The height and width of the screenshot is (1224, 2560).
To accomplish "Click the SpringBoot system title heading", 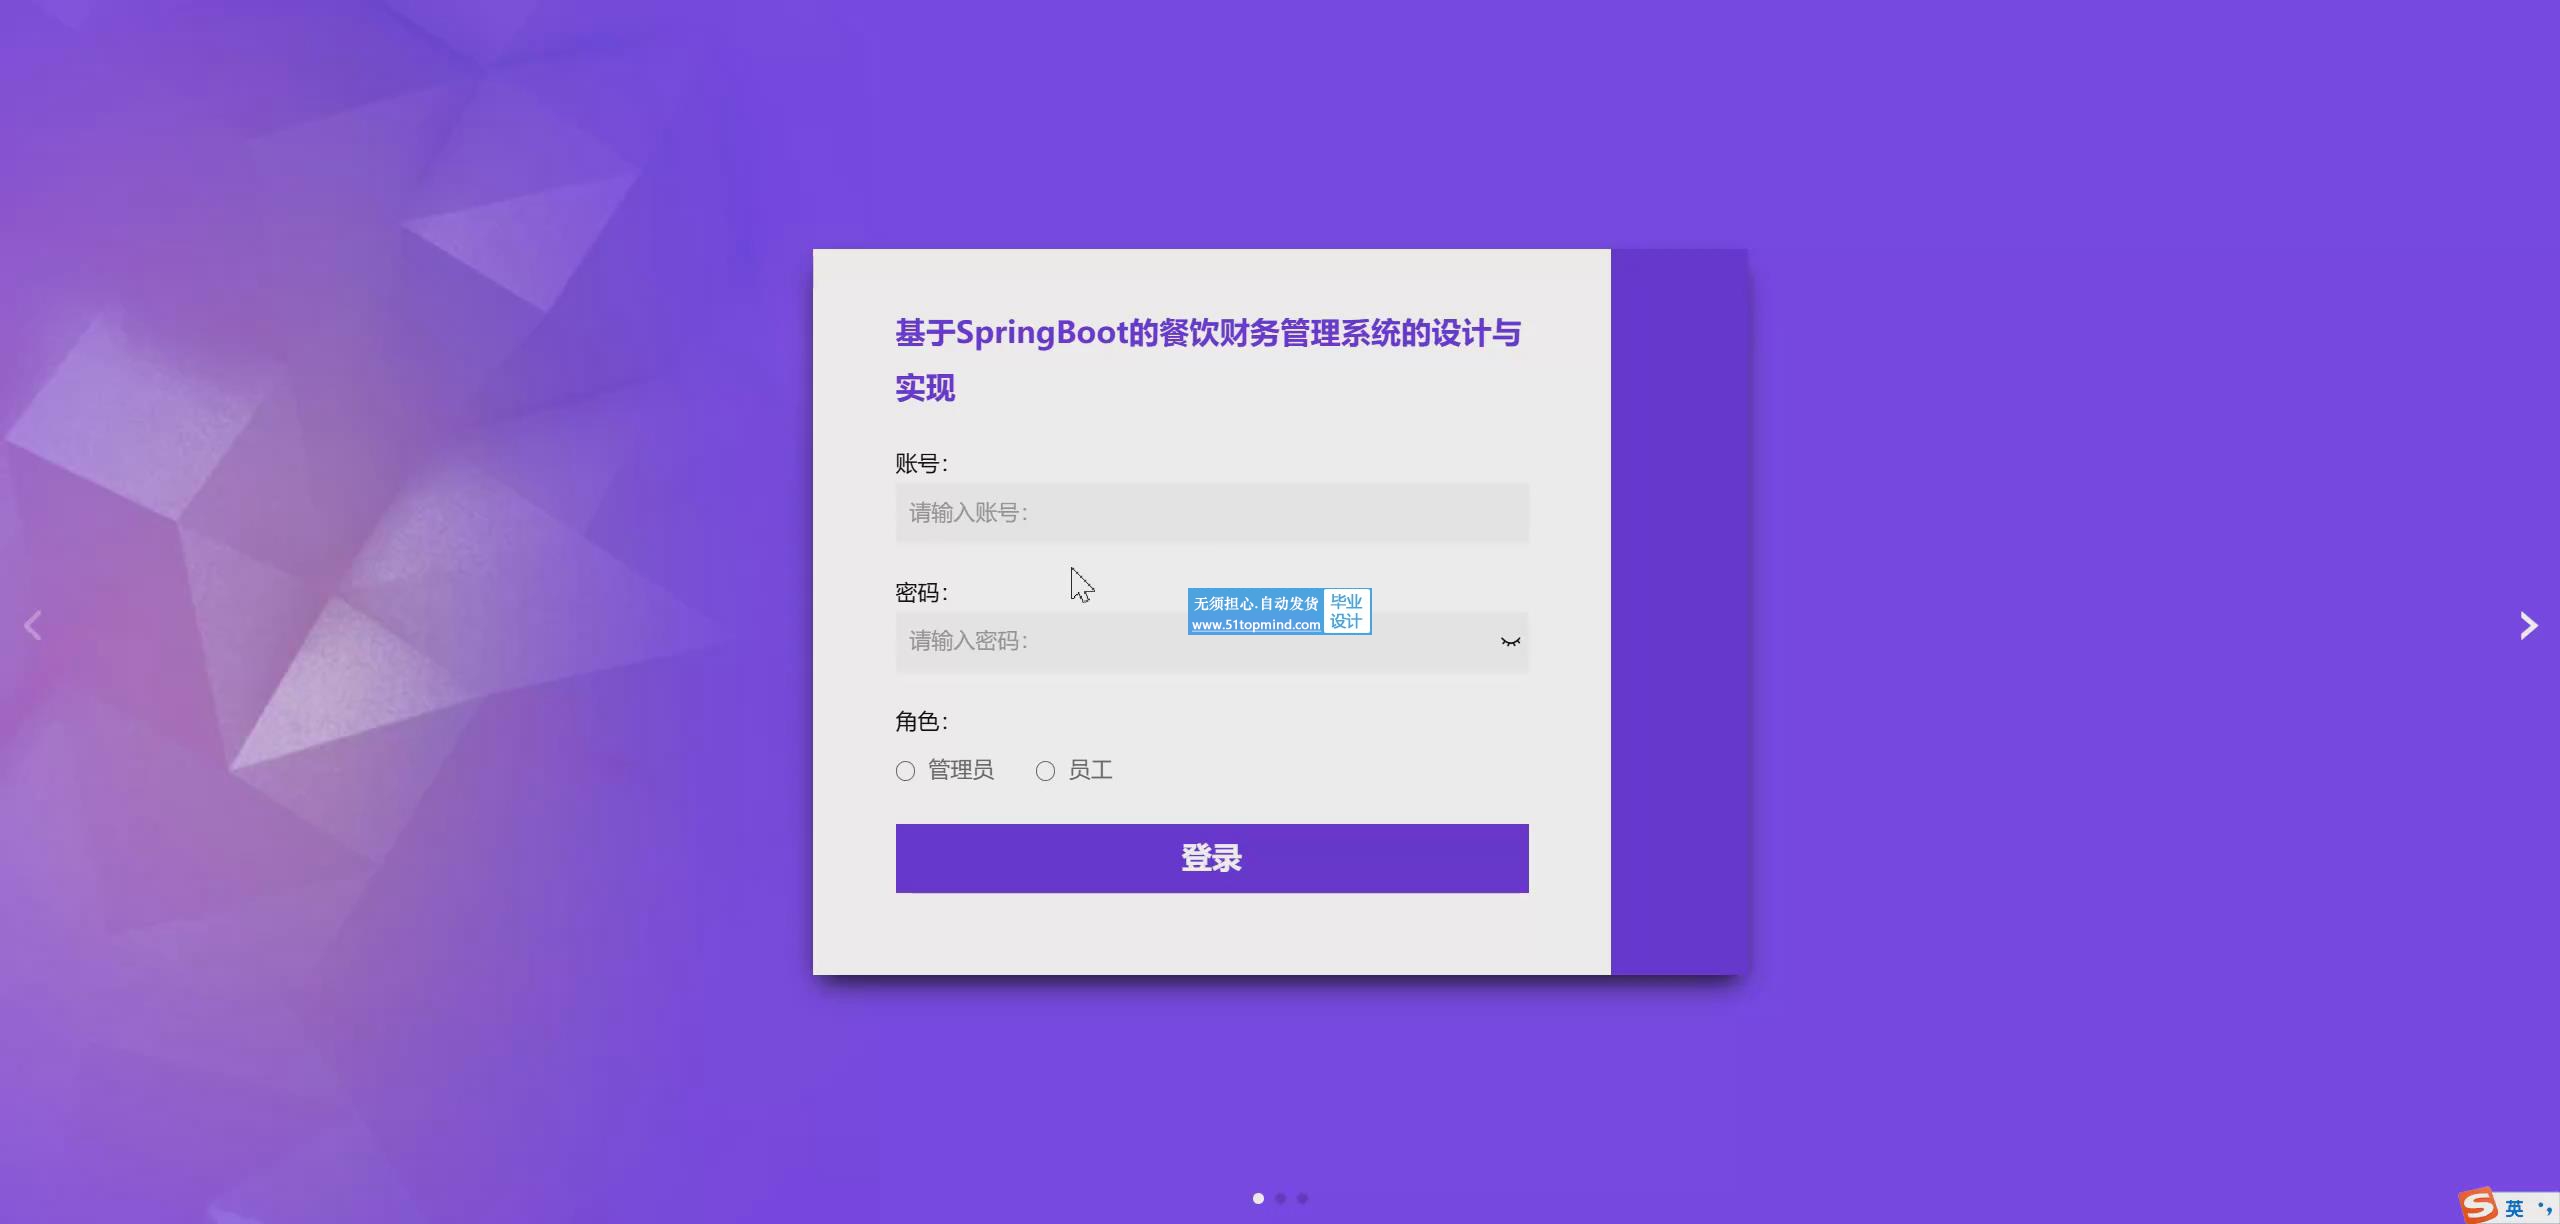I will point(1207,334).
